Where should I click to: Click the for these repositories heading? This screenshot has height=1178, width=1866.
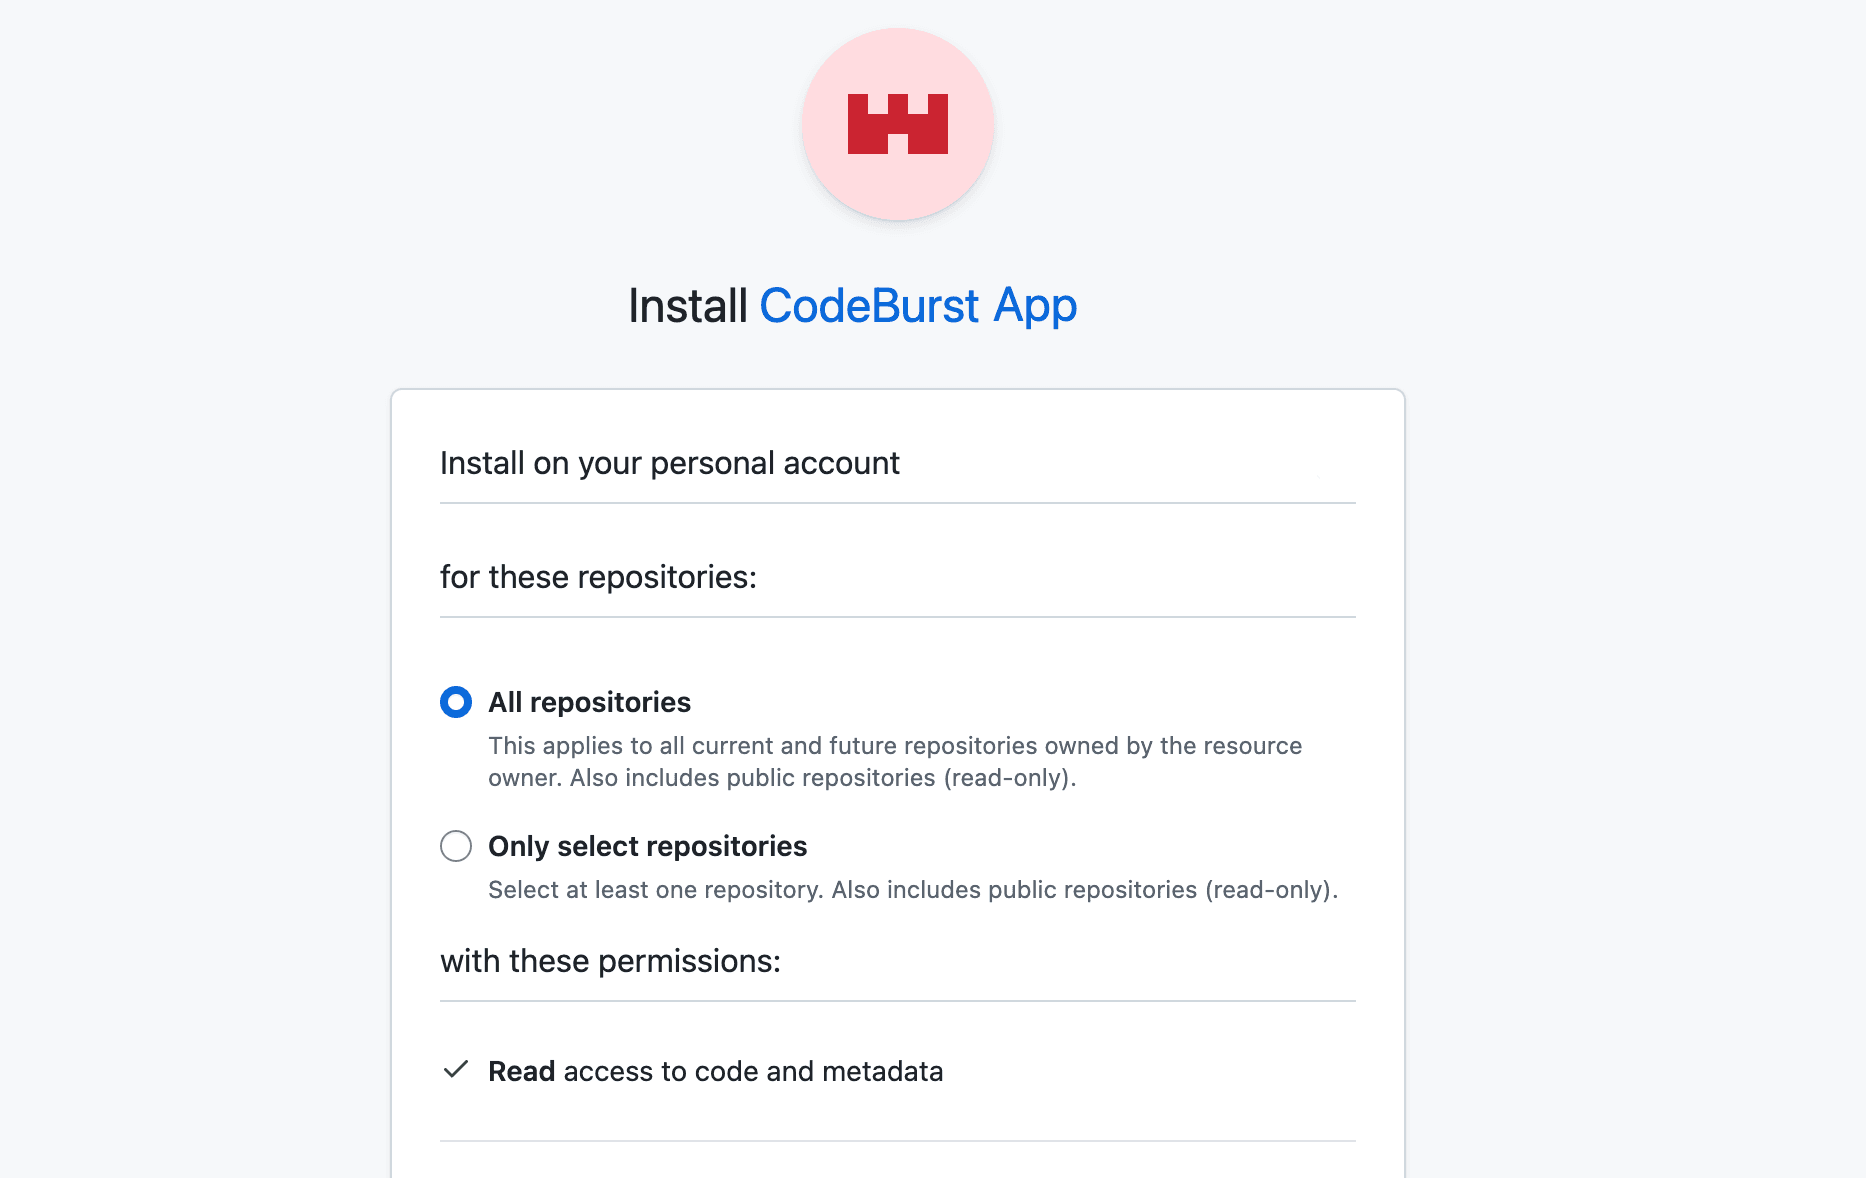(x=598, y=577)
